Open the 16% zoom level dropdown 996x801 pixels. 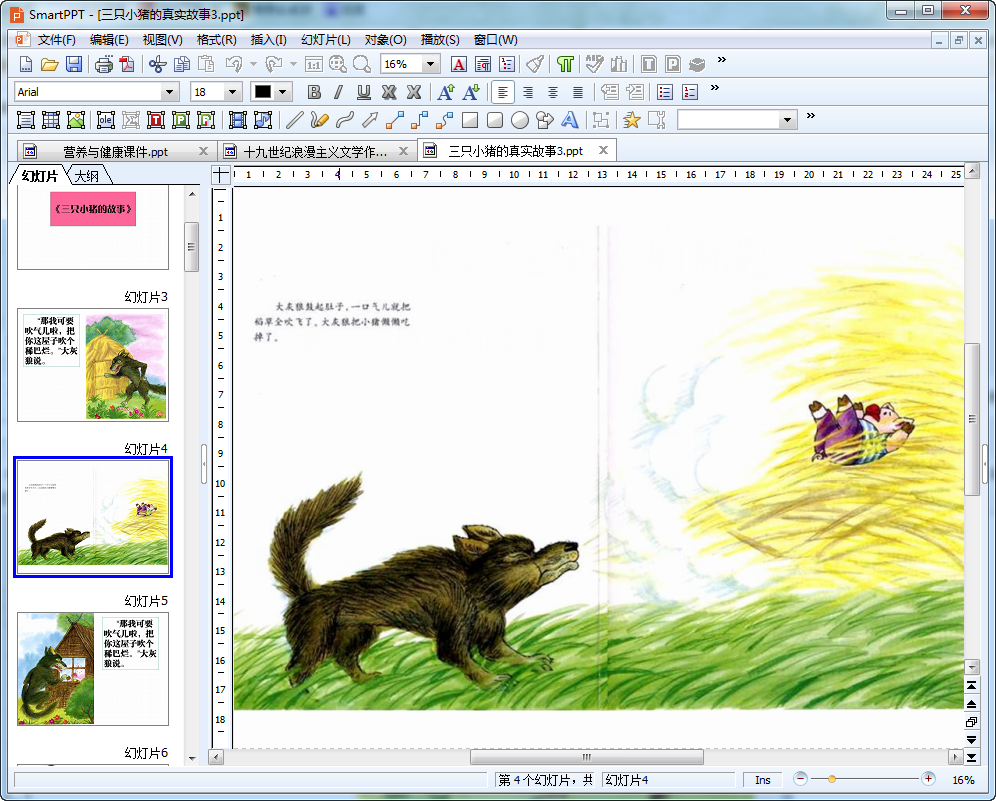pyautogui.click(x=431, y=64)
